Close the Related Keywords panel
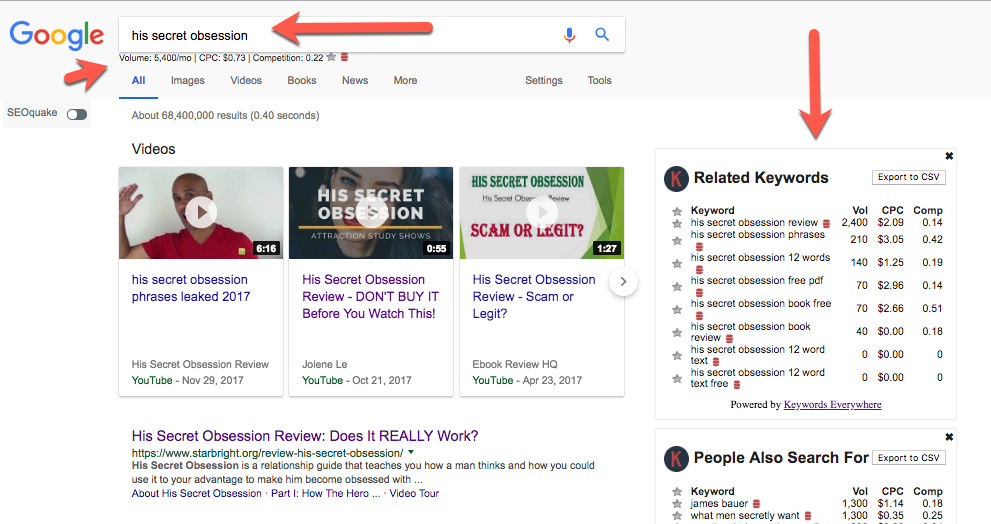This screenshot has width=991, height=524. (949, 155)
